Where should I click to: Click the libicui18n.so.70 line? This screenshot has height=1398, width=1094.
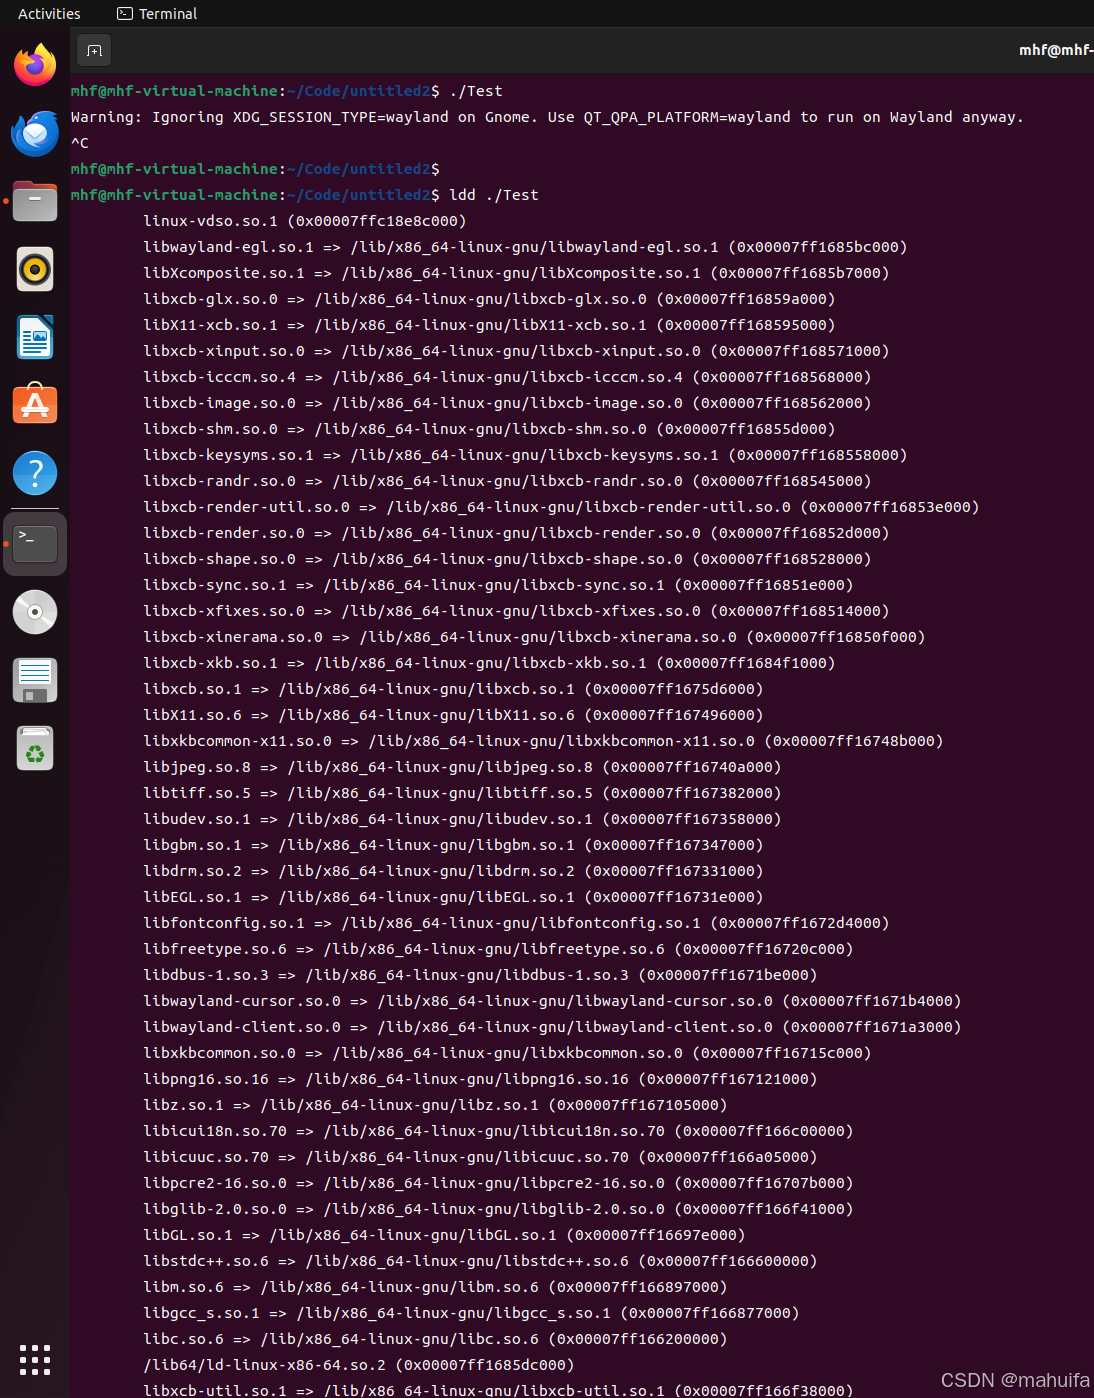tap(498, 1131)
